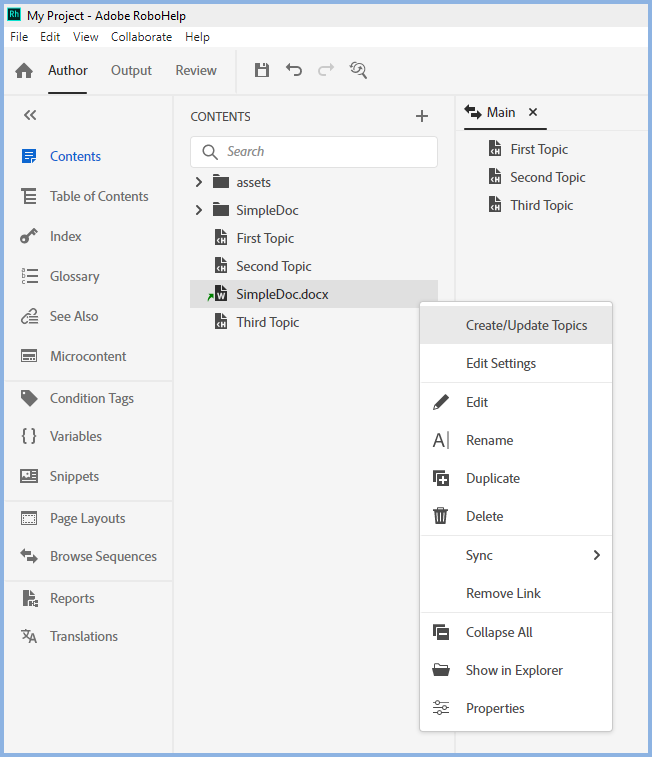Open the Translations panel
The height and width of the screenshot is (757, 652).
coord(83,636)
